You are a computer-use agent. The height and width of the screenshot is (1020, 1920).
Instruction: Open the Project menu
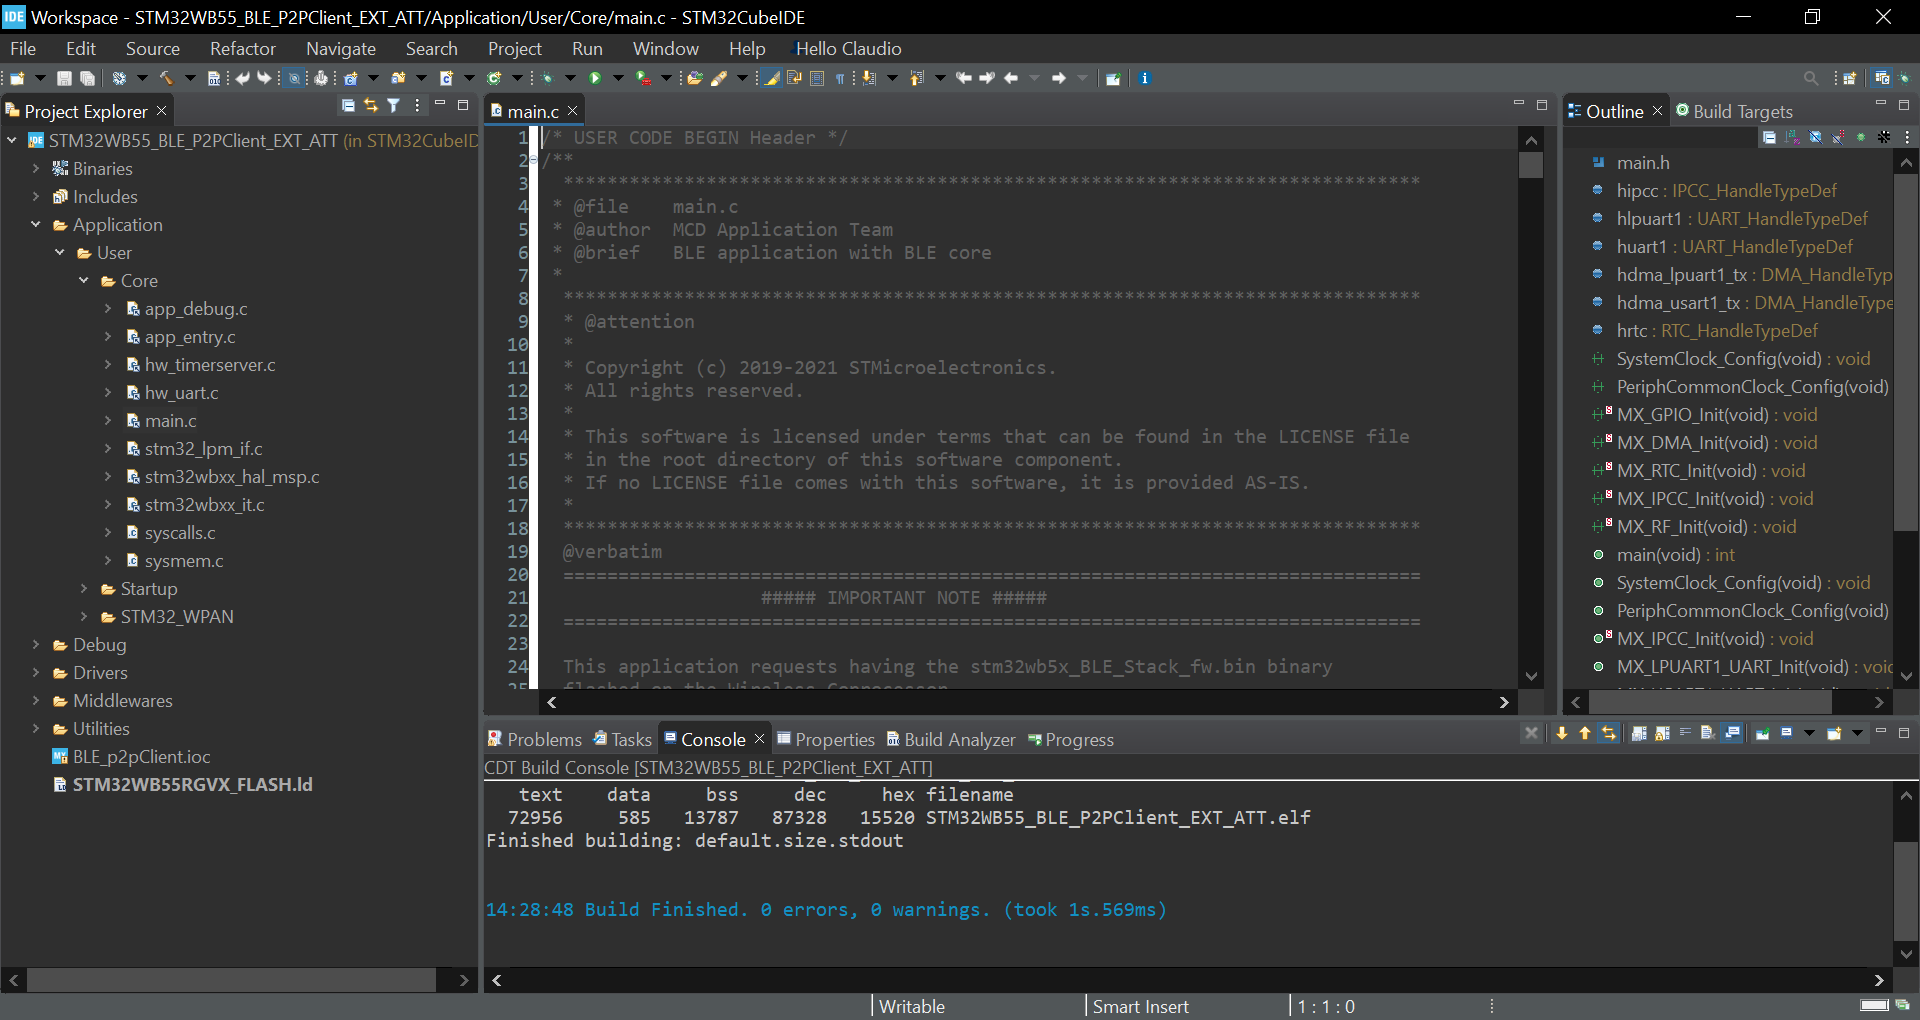(x=514, y=48)
